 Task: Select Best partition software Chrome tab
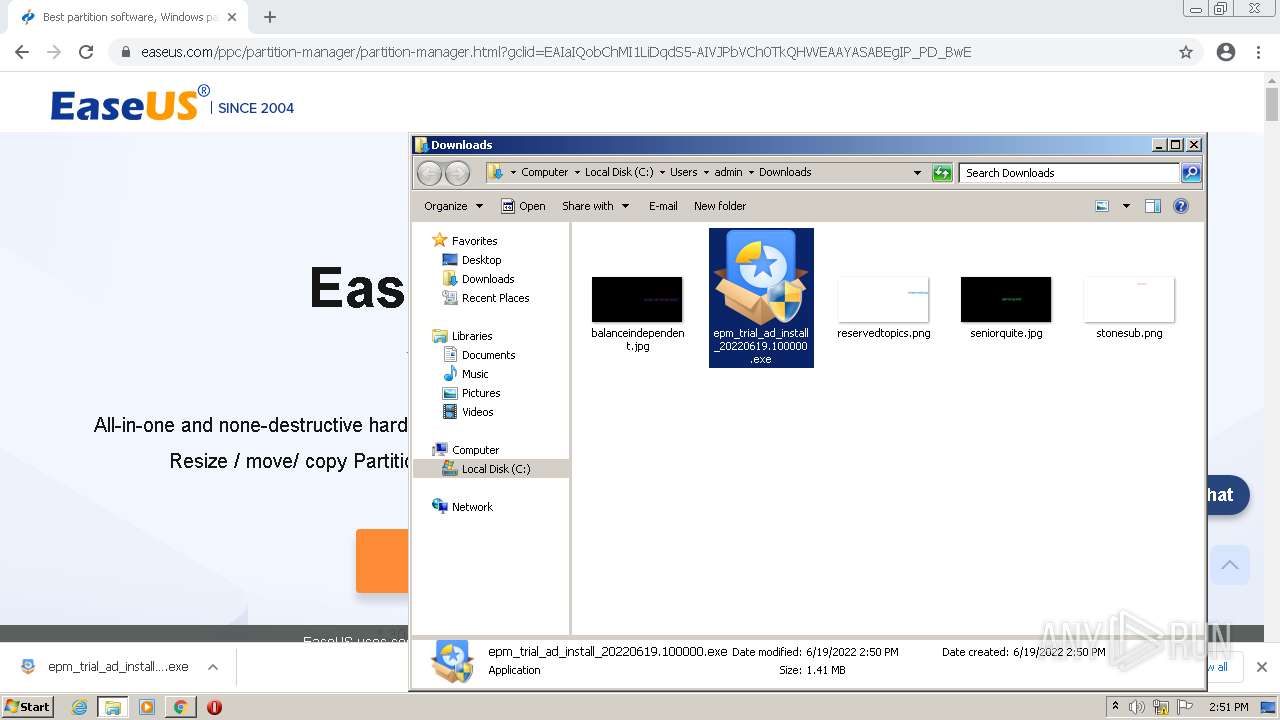pos(128,17)
